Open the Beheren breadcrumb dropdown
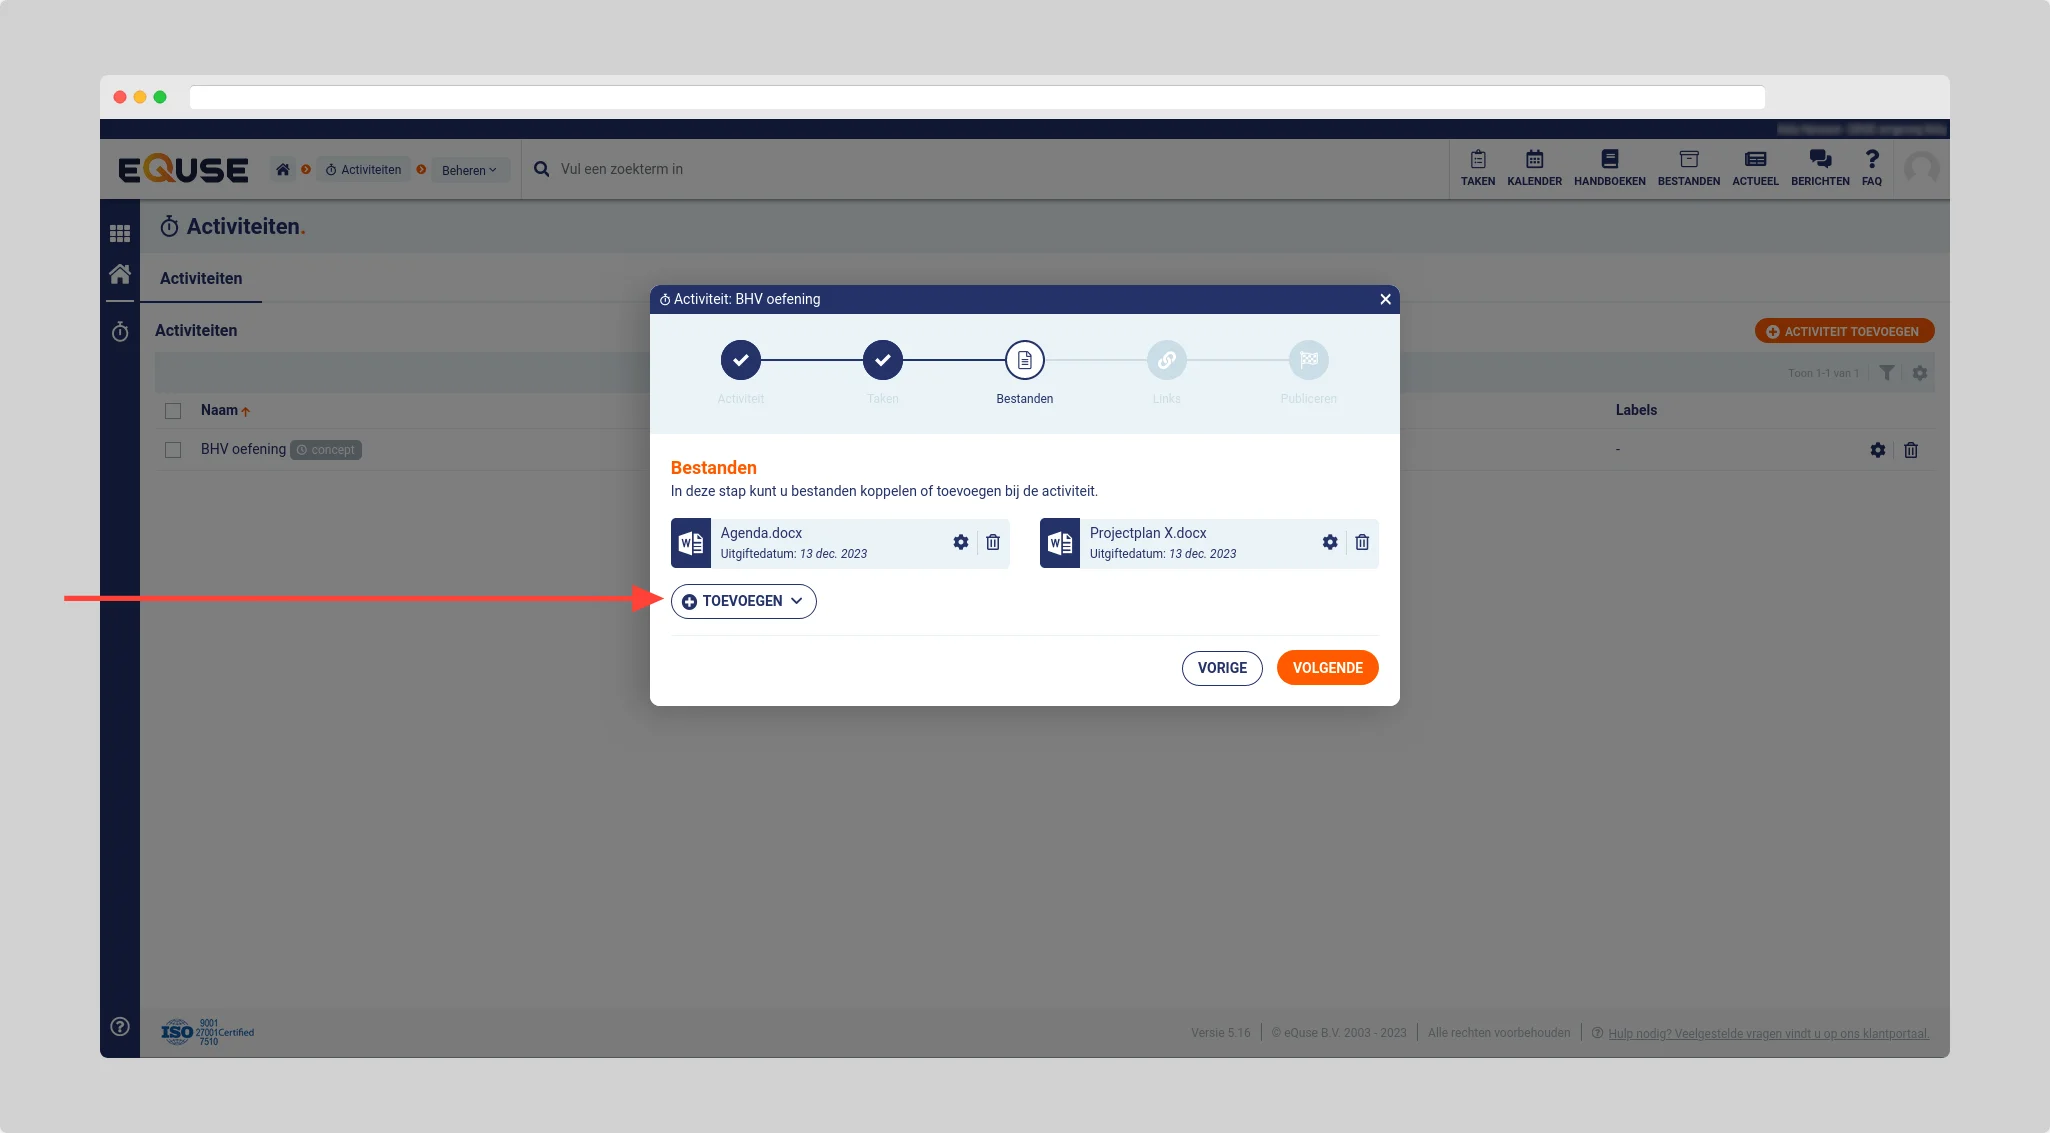This screenshot has width=2050, height=1133. [469, 170]
